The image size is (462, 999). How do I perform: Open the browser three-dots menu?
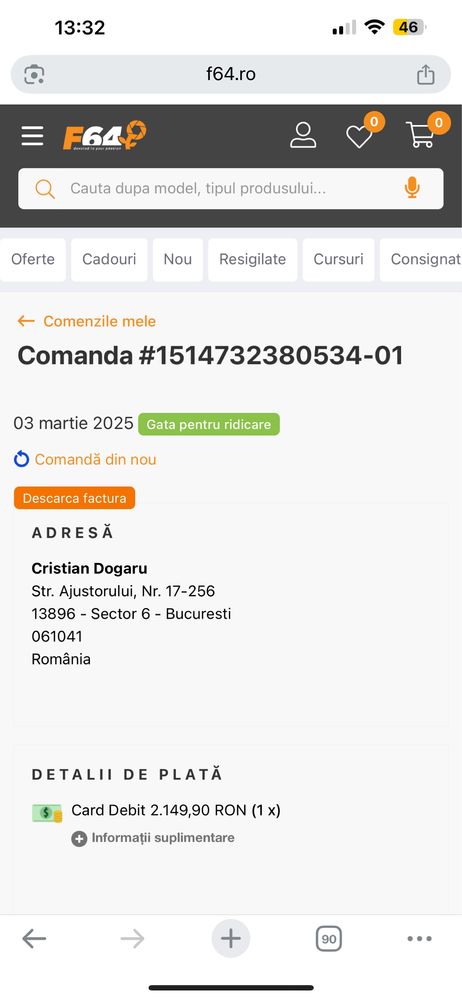419,938
